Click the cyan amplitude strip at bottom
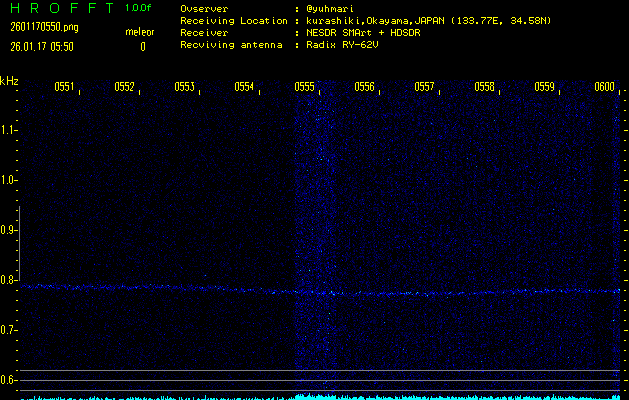Image resolution: width=629 pixels, height=400 pixels. [x=320, y=396]
